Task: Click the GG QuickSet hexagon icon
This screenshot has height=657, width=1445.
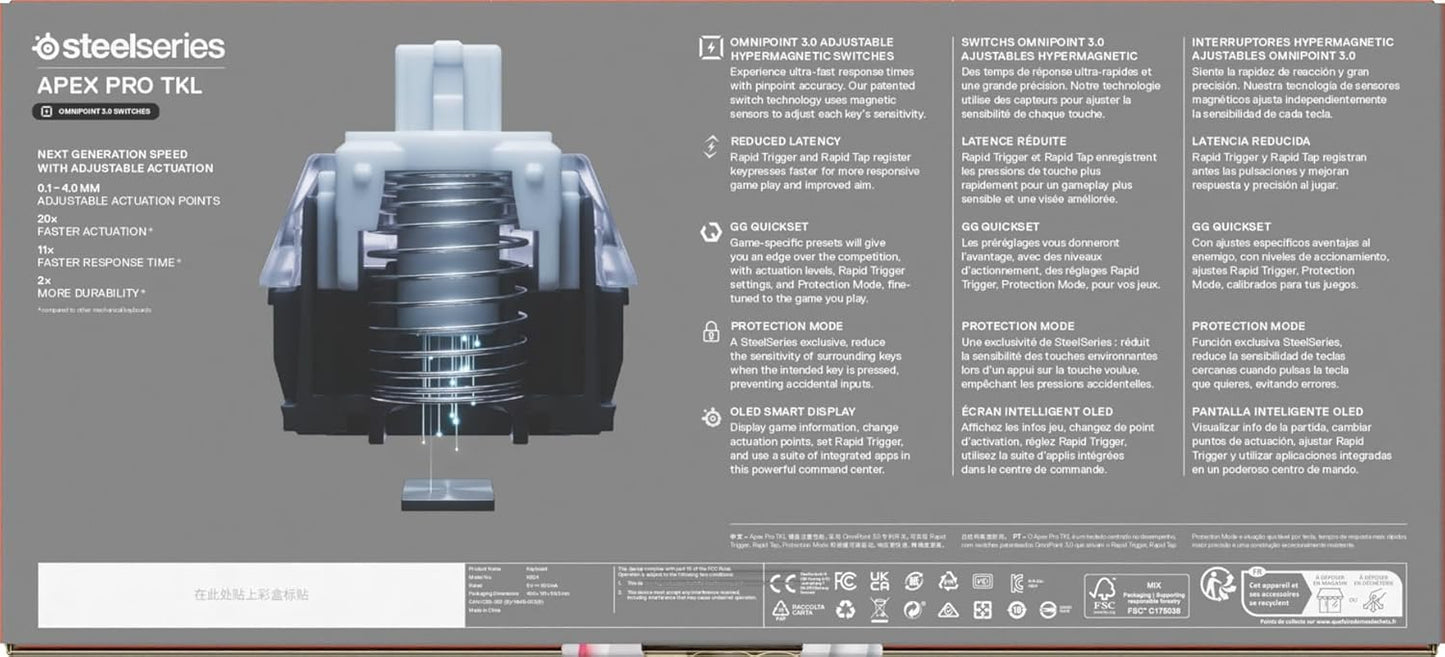Action: point(711,232)
